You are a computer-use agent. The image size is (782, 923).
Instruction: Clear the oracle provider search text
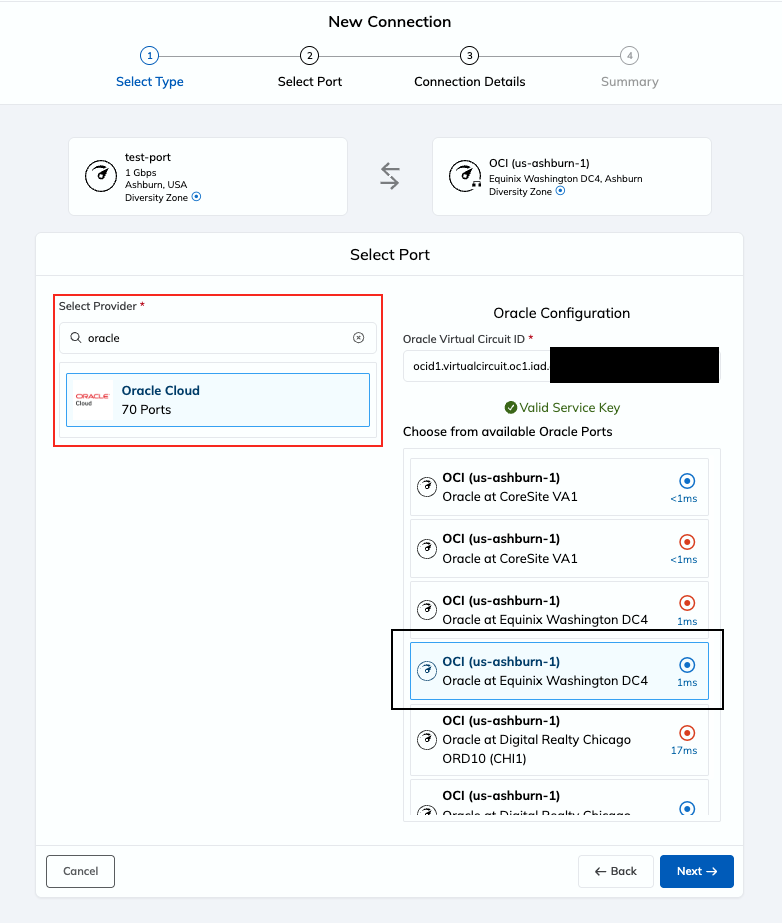click(358, 337)
